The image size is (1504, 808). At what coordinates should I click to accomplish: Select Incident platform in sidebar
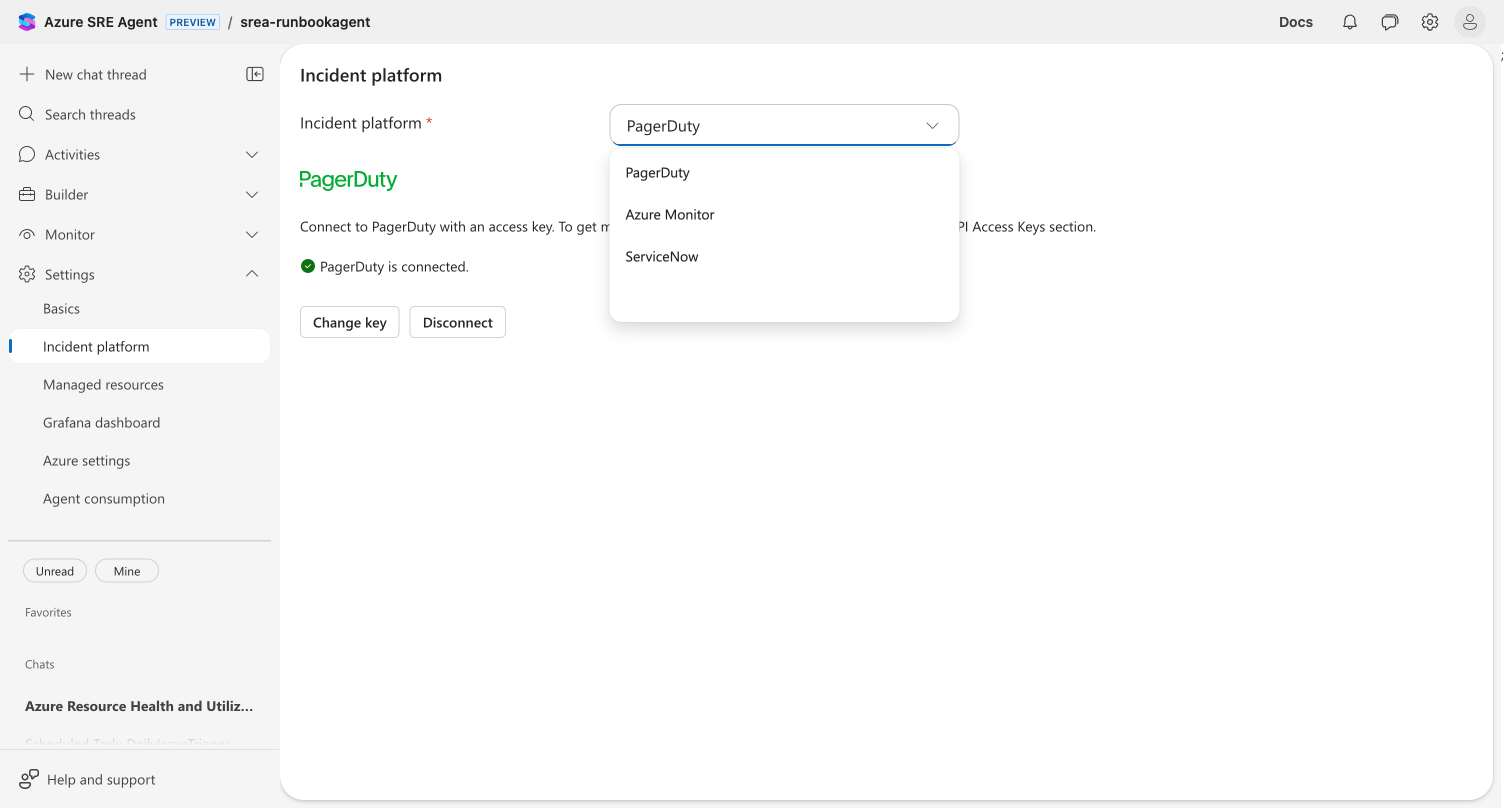[139, 347]
